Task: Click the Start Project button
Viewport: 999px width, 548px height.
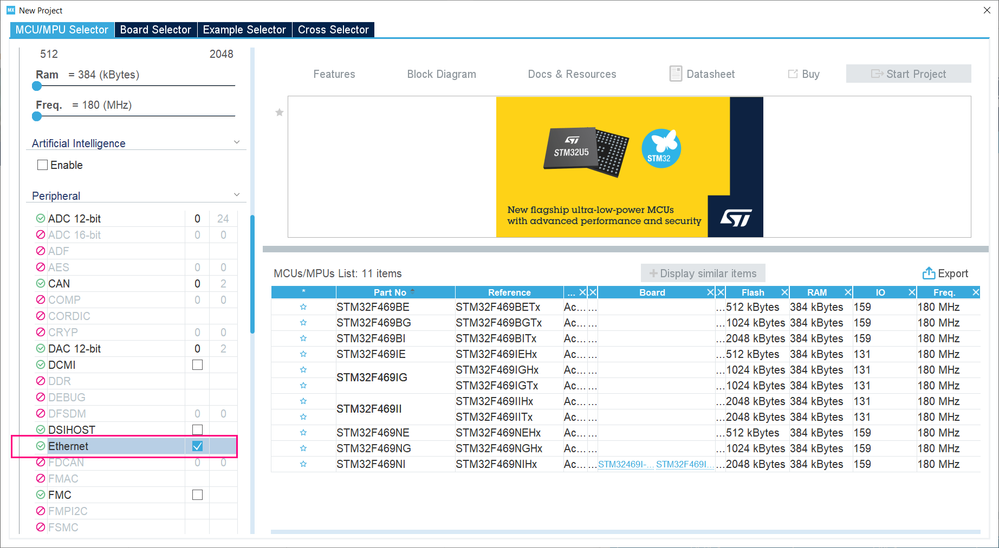Action: click(x=909, y=74)
